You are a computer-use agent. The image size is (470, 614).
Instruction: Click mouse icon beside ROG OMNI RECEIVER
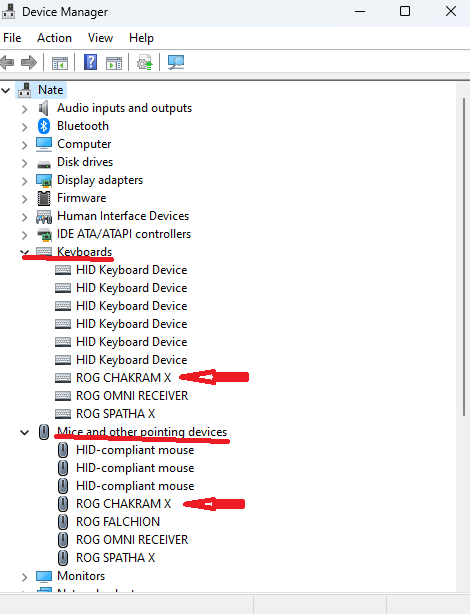(63, 540)
